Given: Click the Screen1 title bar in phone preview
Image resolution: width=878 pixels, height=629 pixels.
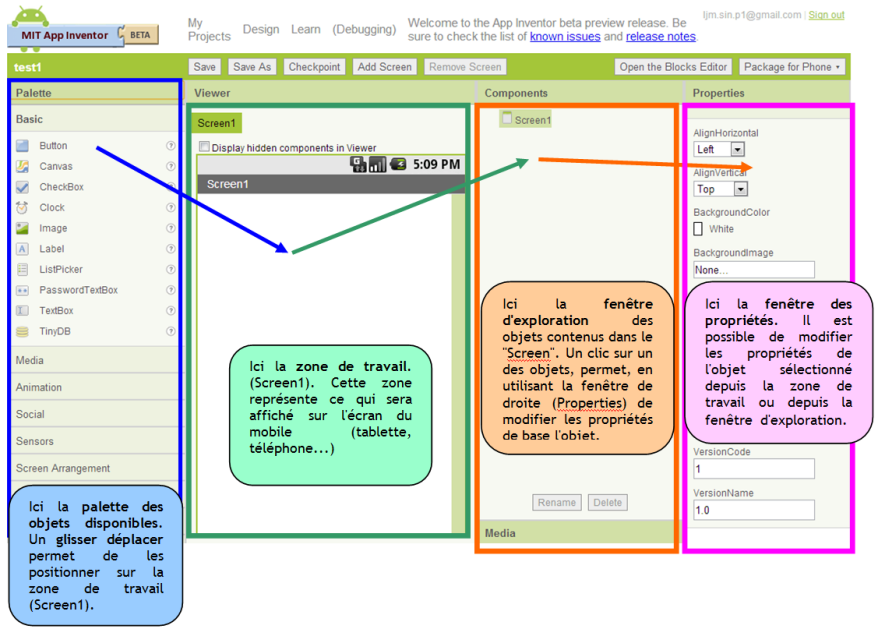Looking at the screenshot, I should pyautogui.click(x=331, y=184).
